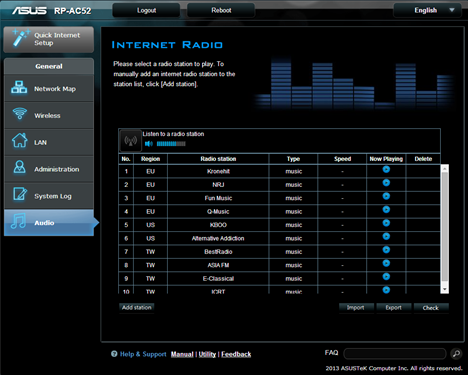Click the radio antenna icon

pos(130,141)
